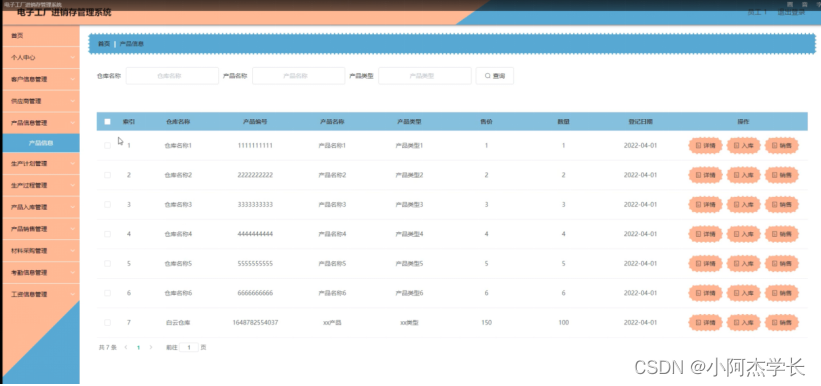Click 退出登录 to log out

click(791, 13)
